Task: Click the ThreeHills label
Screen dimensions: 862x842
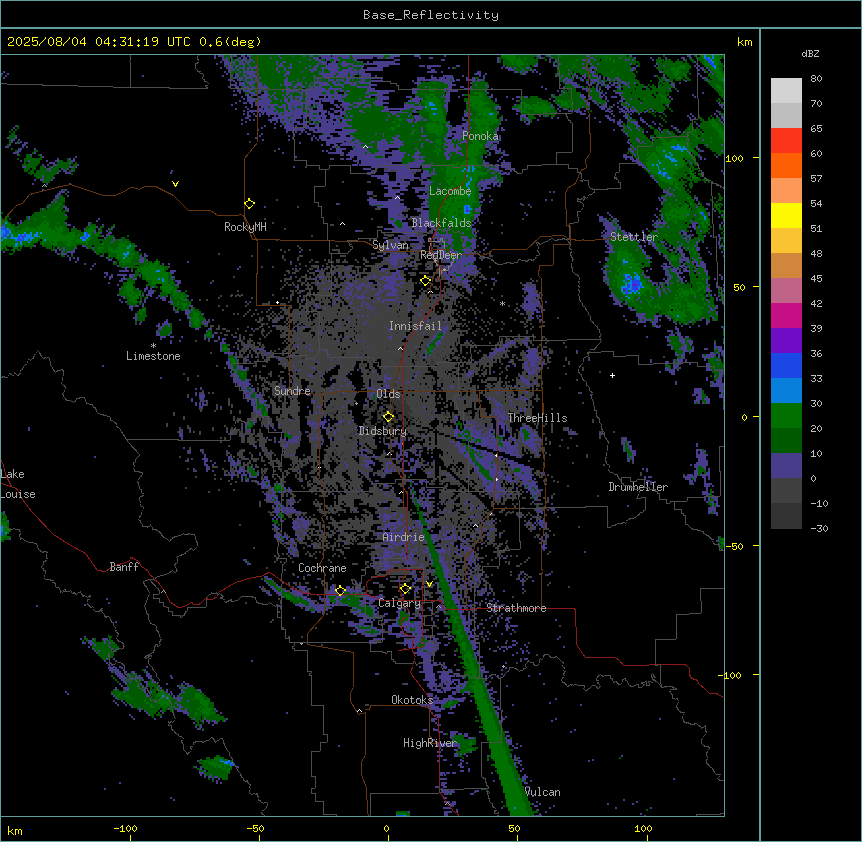Action: coord(537,418)
